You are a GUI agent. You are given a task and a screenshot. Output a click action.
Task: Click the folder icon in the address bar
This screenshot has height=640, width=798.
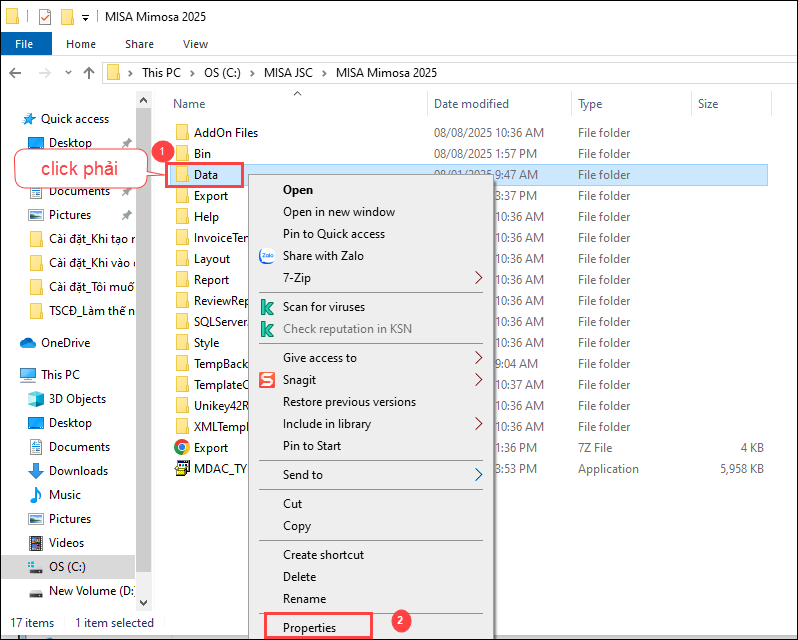point(113,73)
